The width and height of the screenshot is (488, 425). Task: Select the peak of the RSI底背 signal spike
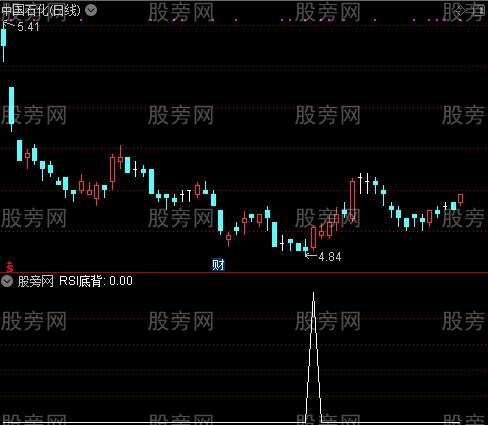(x=313, y=293)
